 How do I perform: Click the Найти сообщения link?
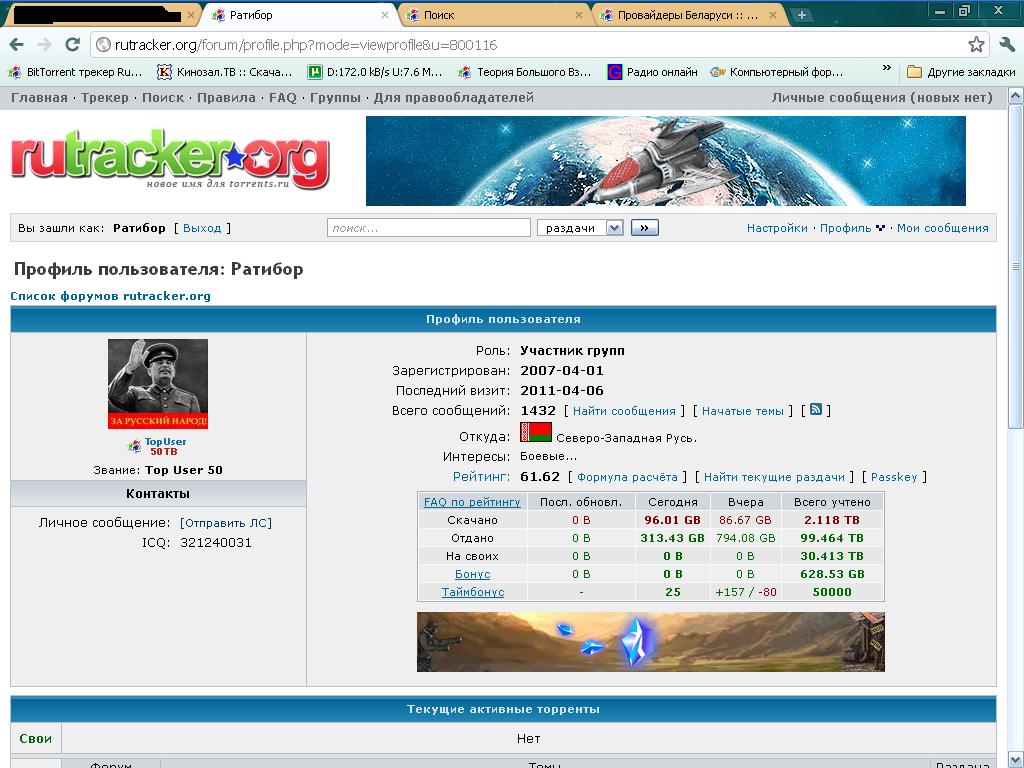624,411
